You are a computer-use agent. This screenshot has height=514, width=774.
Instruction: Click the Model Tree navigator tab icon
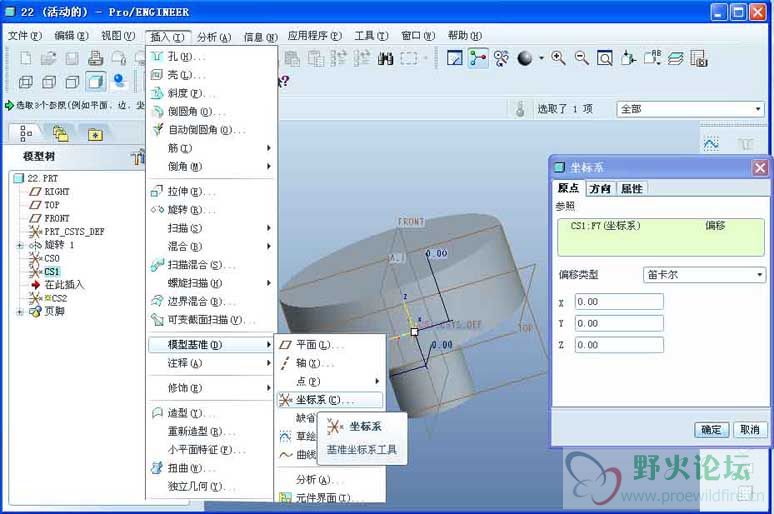(26, 133)
